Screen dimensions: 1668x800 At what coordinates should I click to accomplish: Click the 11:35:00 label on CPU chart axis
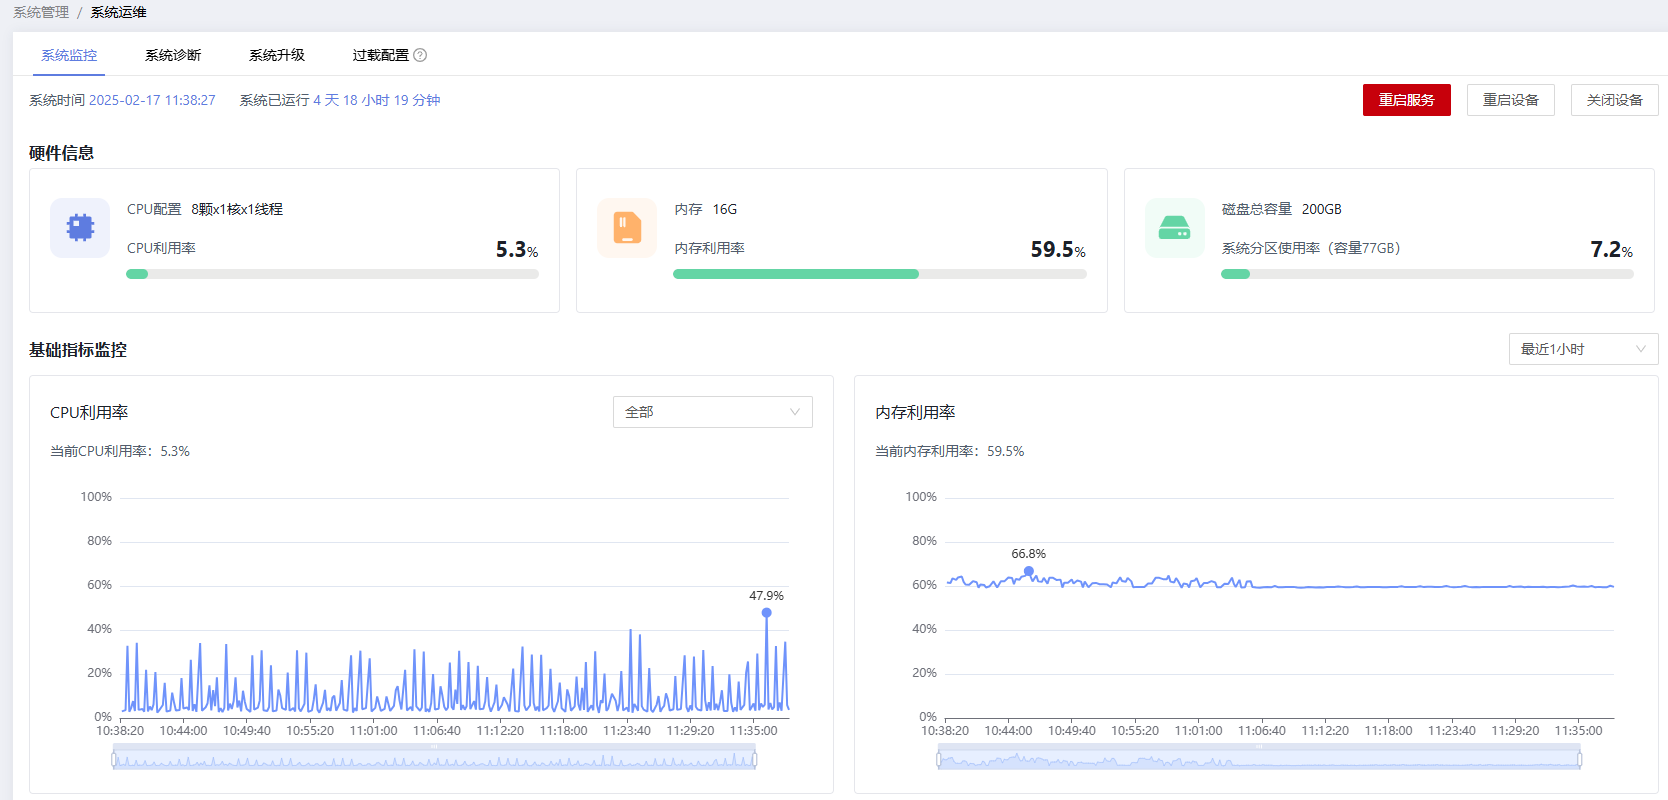pos(753,731)
